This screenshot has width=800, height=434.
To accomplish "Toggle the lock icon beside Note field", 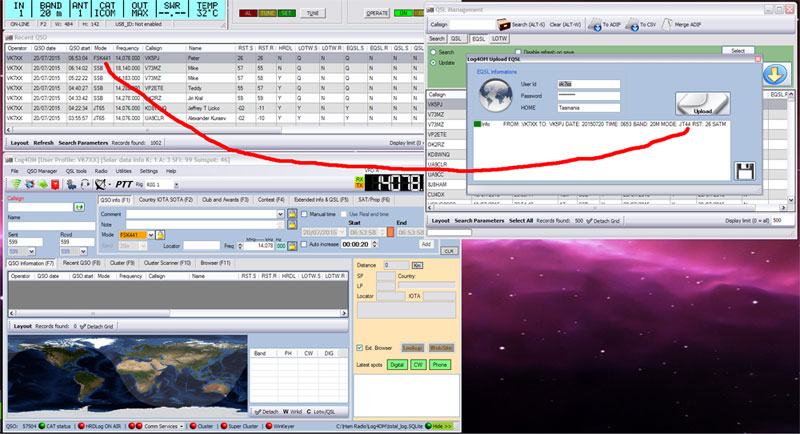I will (292, 224).
